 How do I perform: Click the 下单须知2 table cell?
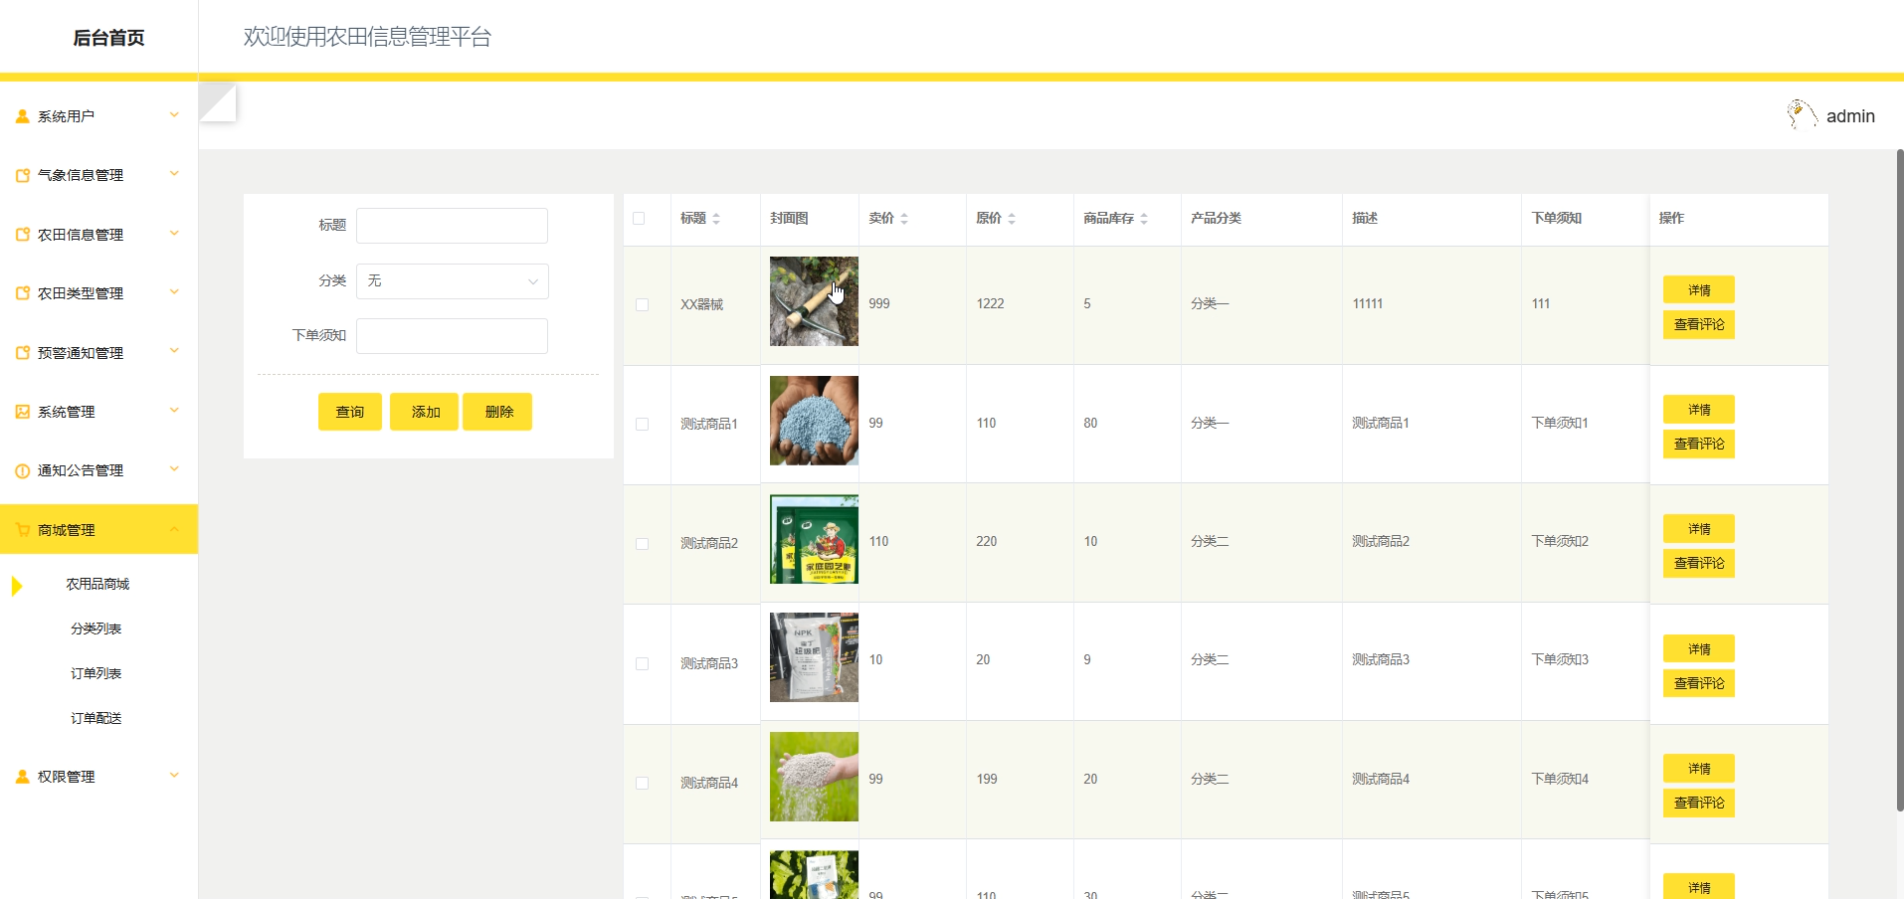[1560, 541]
